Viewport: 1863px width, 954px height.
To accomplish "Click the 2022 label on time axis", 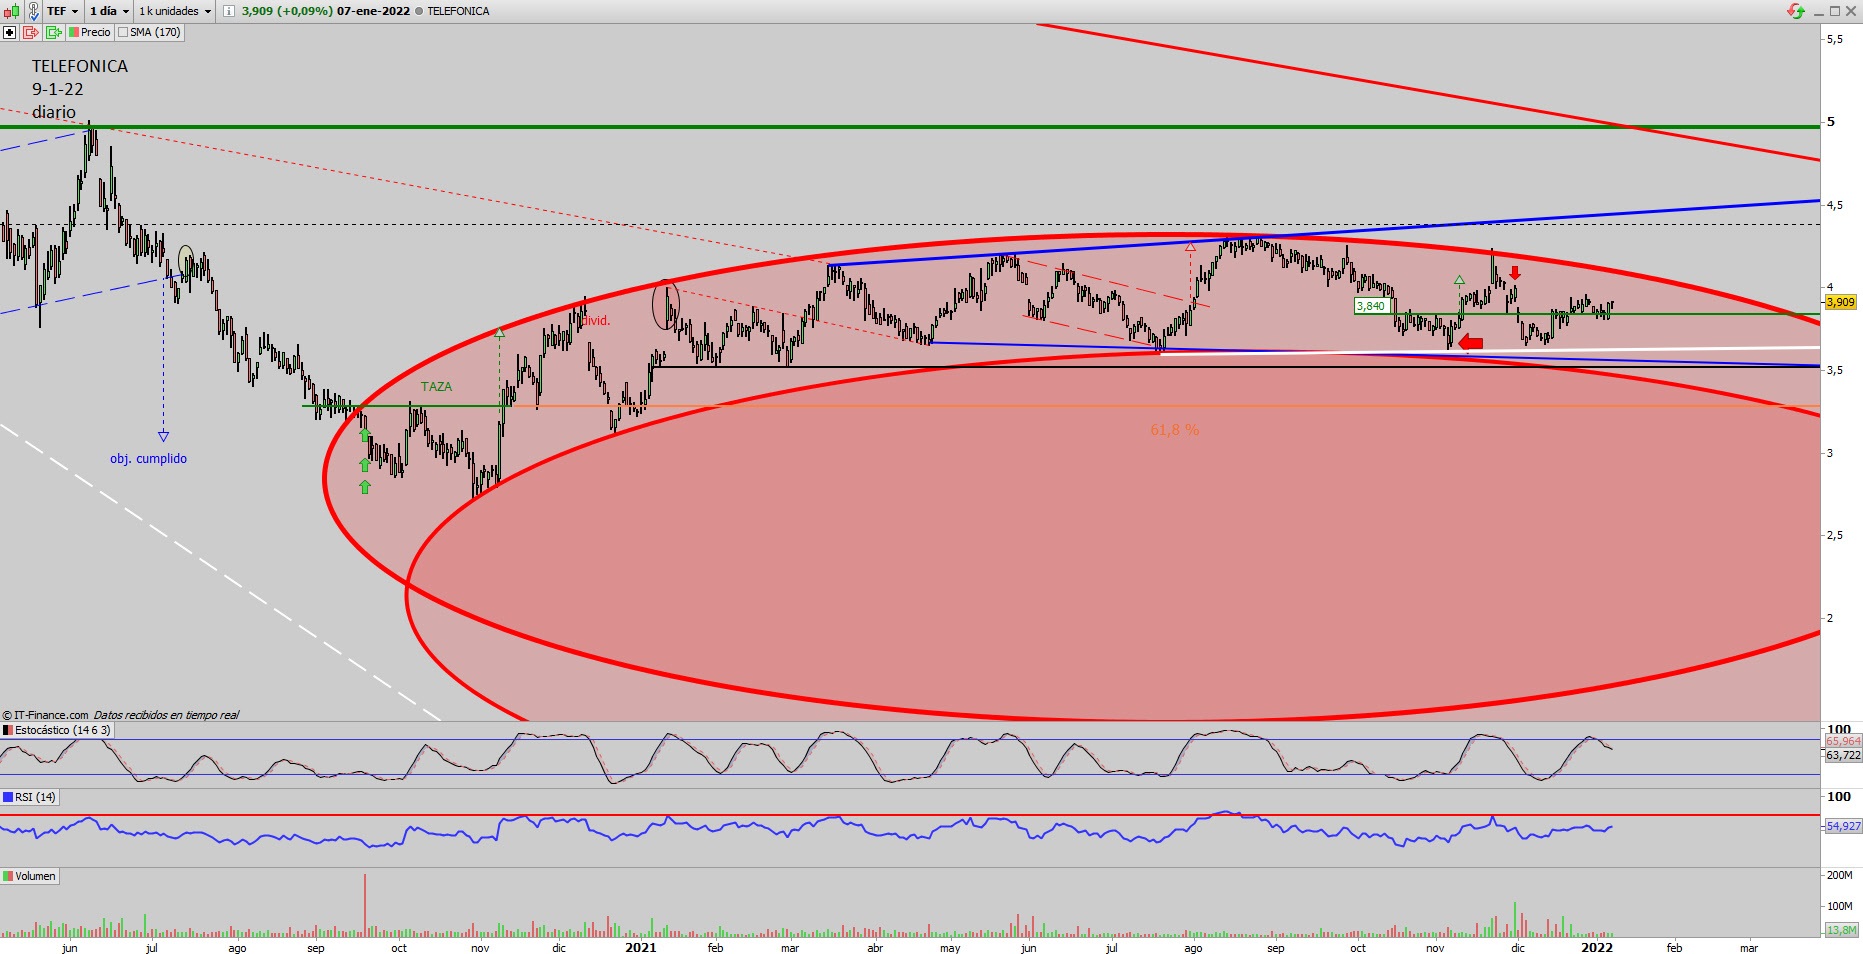I will click(1597, 948).
